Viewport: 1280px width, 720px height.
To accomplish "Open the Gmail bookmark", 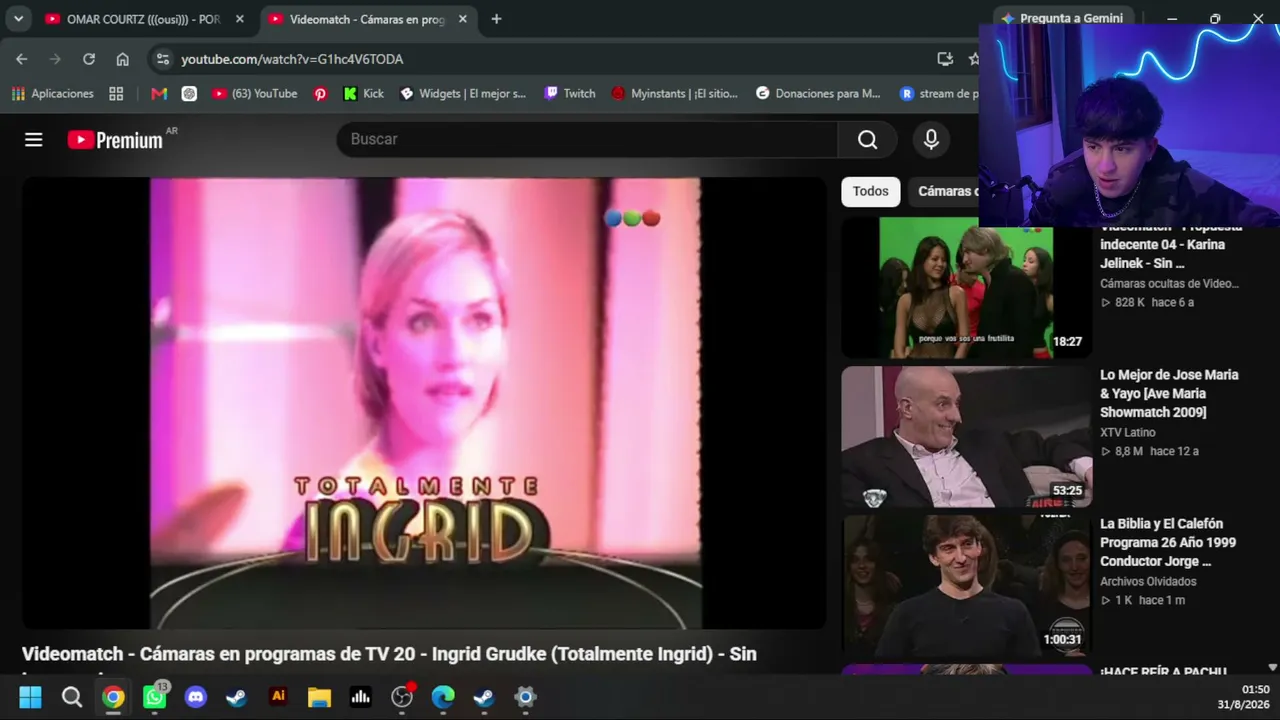I will pyautogui.click(x=158, y=93).
